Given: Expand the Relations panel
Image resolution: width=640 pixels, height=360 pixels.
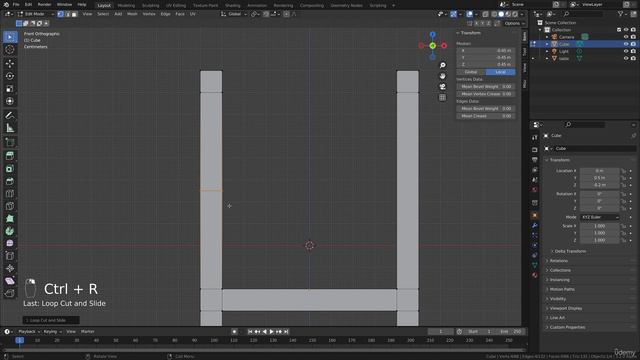Looking at the screenshot, I should tap(558, 260).
